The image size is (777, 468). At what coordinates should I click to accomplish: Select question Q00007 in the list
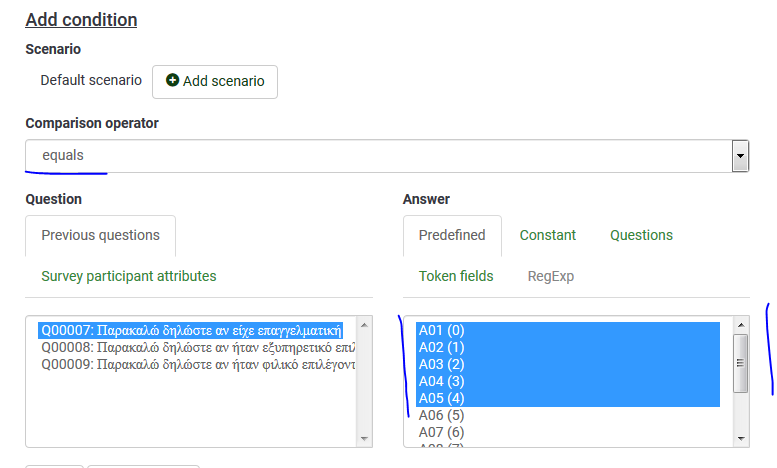pyautogui.click(x=190, y=329)
